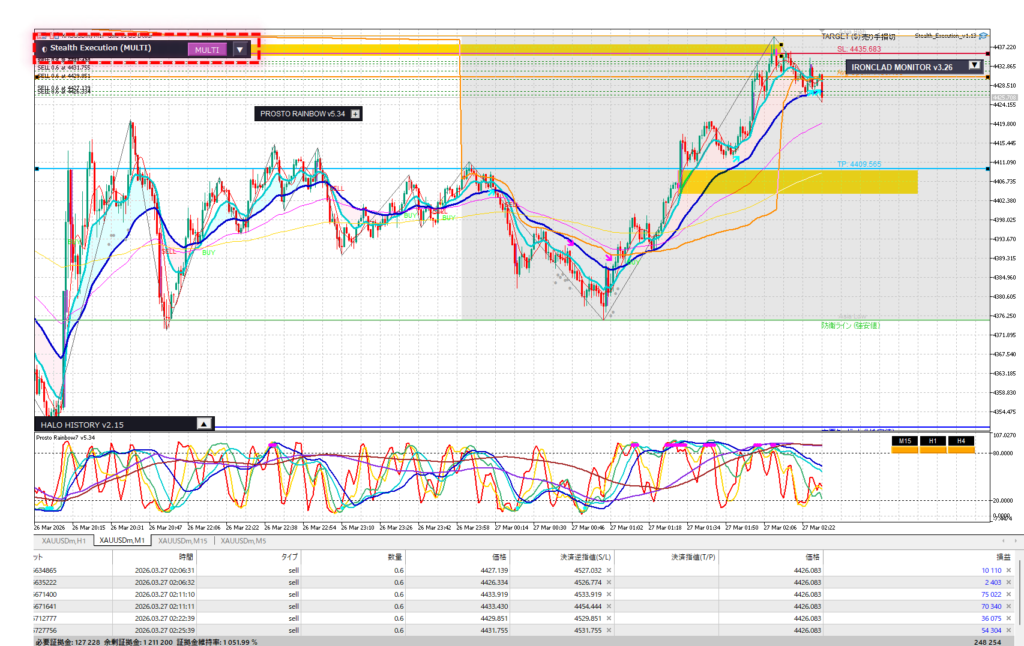Switch to the XAUUSDm,H1 chart tab
1024x646 pixels.
pos(65,541)
